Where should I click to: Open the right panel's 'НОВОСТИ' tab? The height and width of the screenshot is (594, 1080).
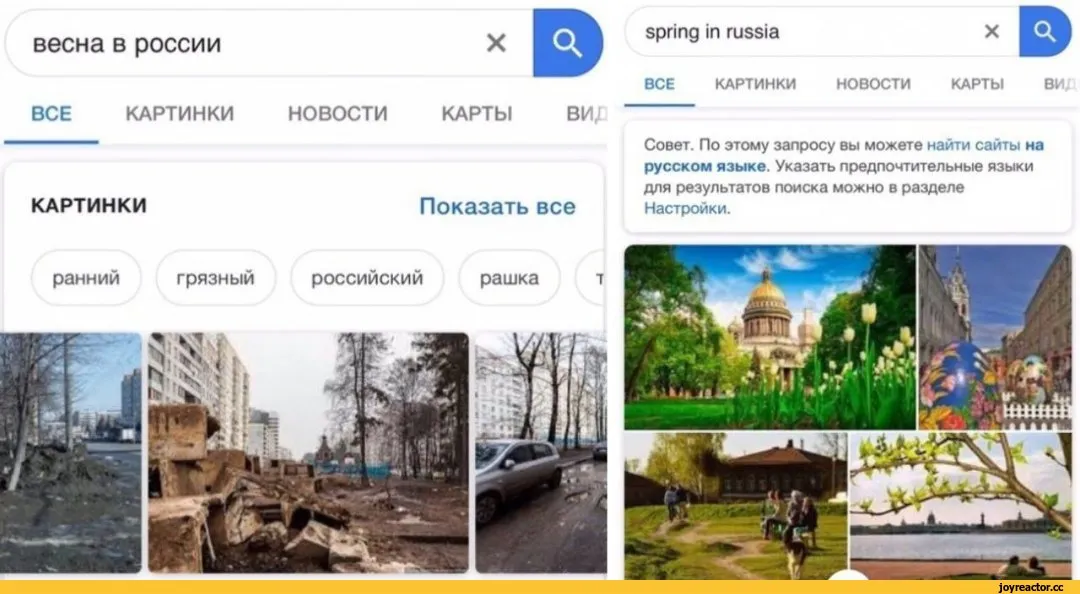[x=873, y=84]
